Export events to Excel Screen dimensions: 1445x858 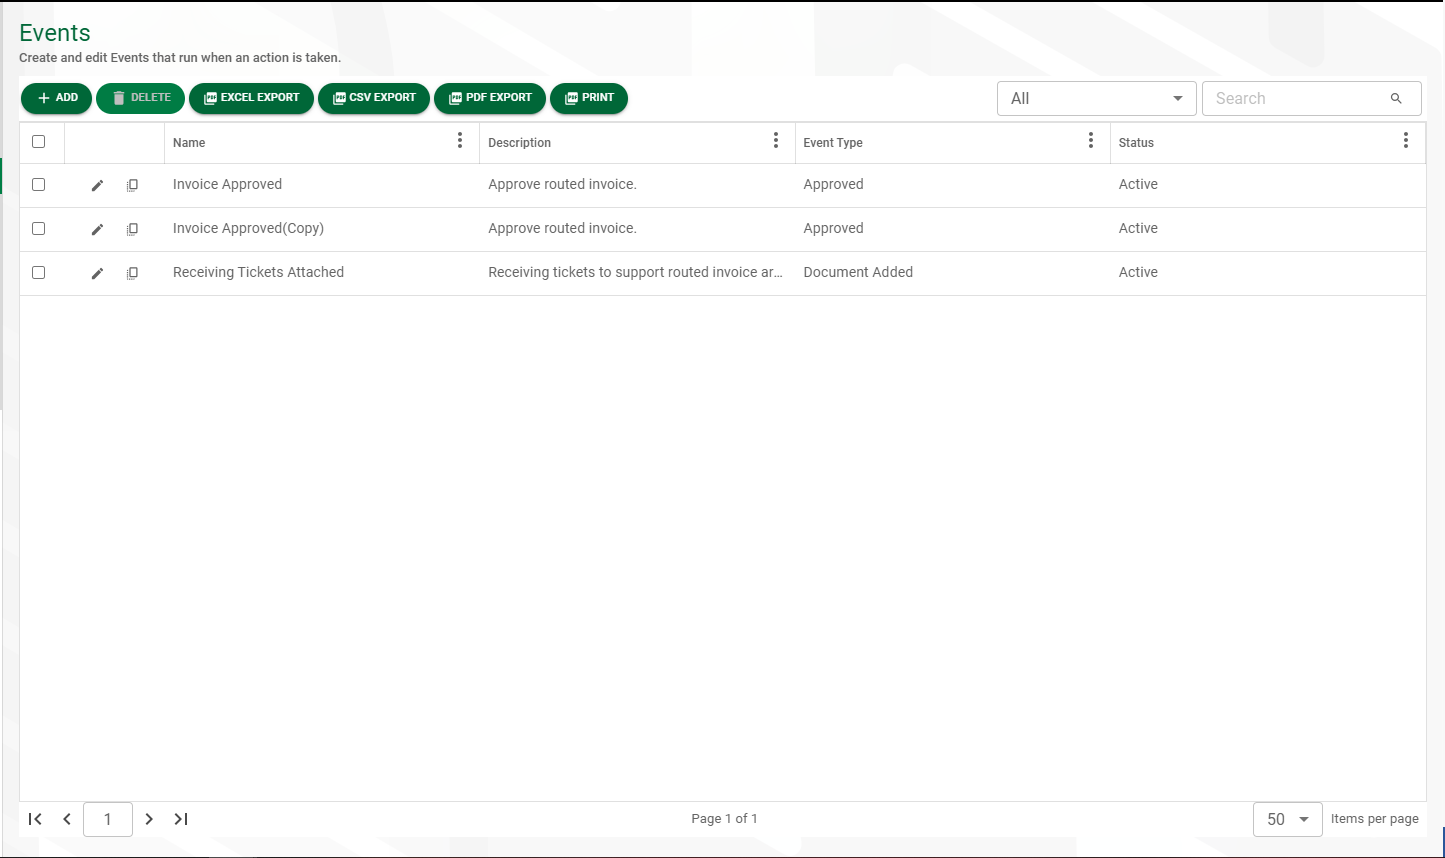click(251, 98)
